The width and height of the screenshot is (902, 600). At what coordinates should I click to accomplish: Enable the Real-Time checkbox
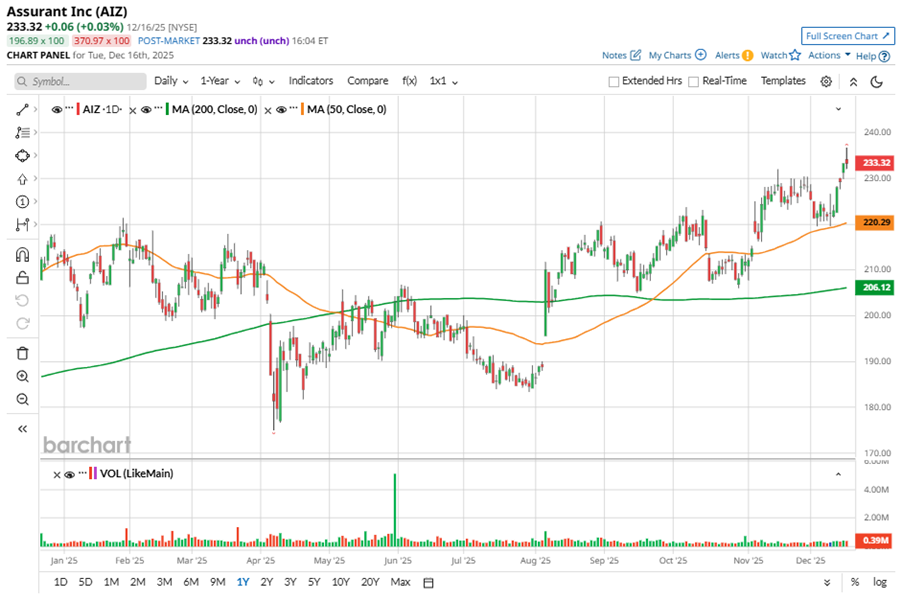point(694,82)
